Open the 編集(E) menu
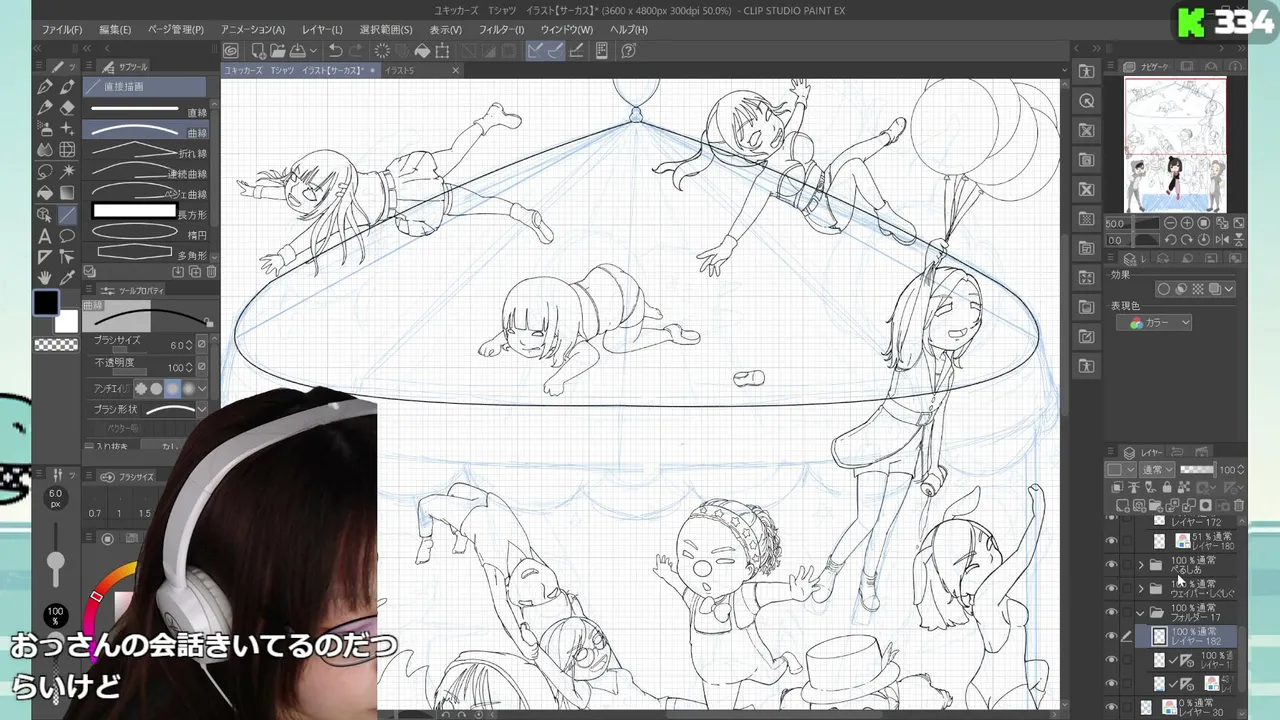This screenshot has width=1280, height=720. tap(115, 30)
